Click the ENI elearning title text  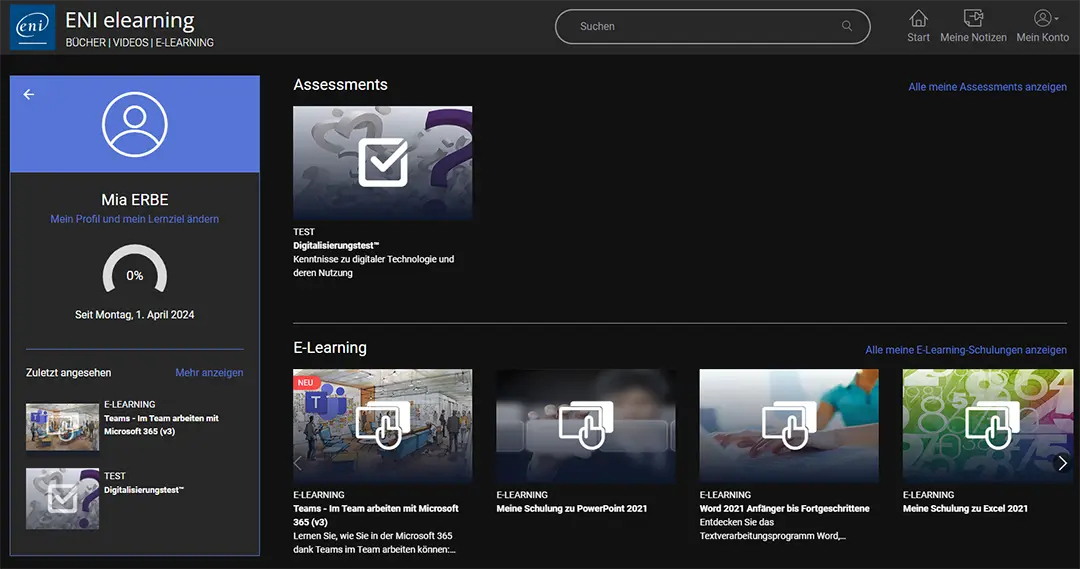(x=130, y=20)
